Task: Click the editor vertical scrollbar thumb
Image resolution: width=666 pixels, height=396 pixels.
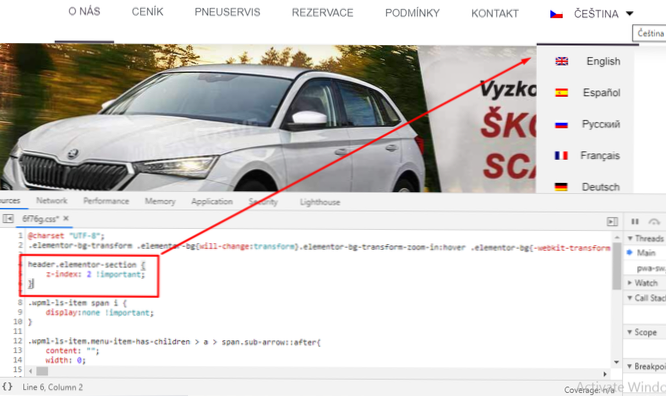Action: click(617, 266)
